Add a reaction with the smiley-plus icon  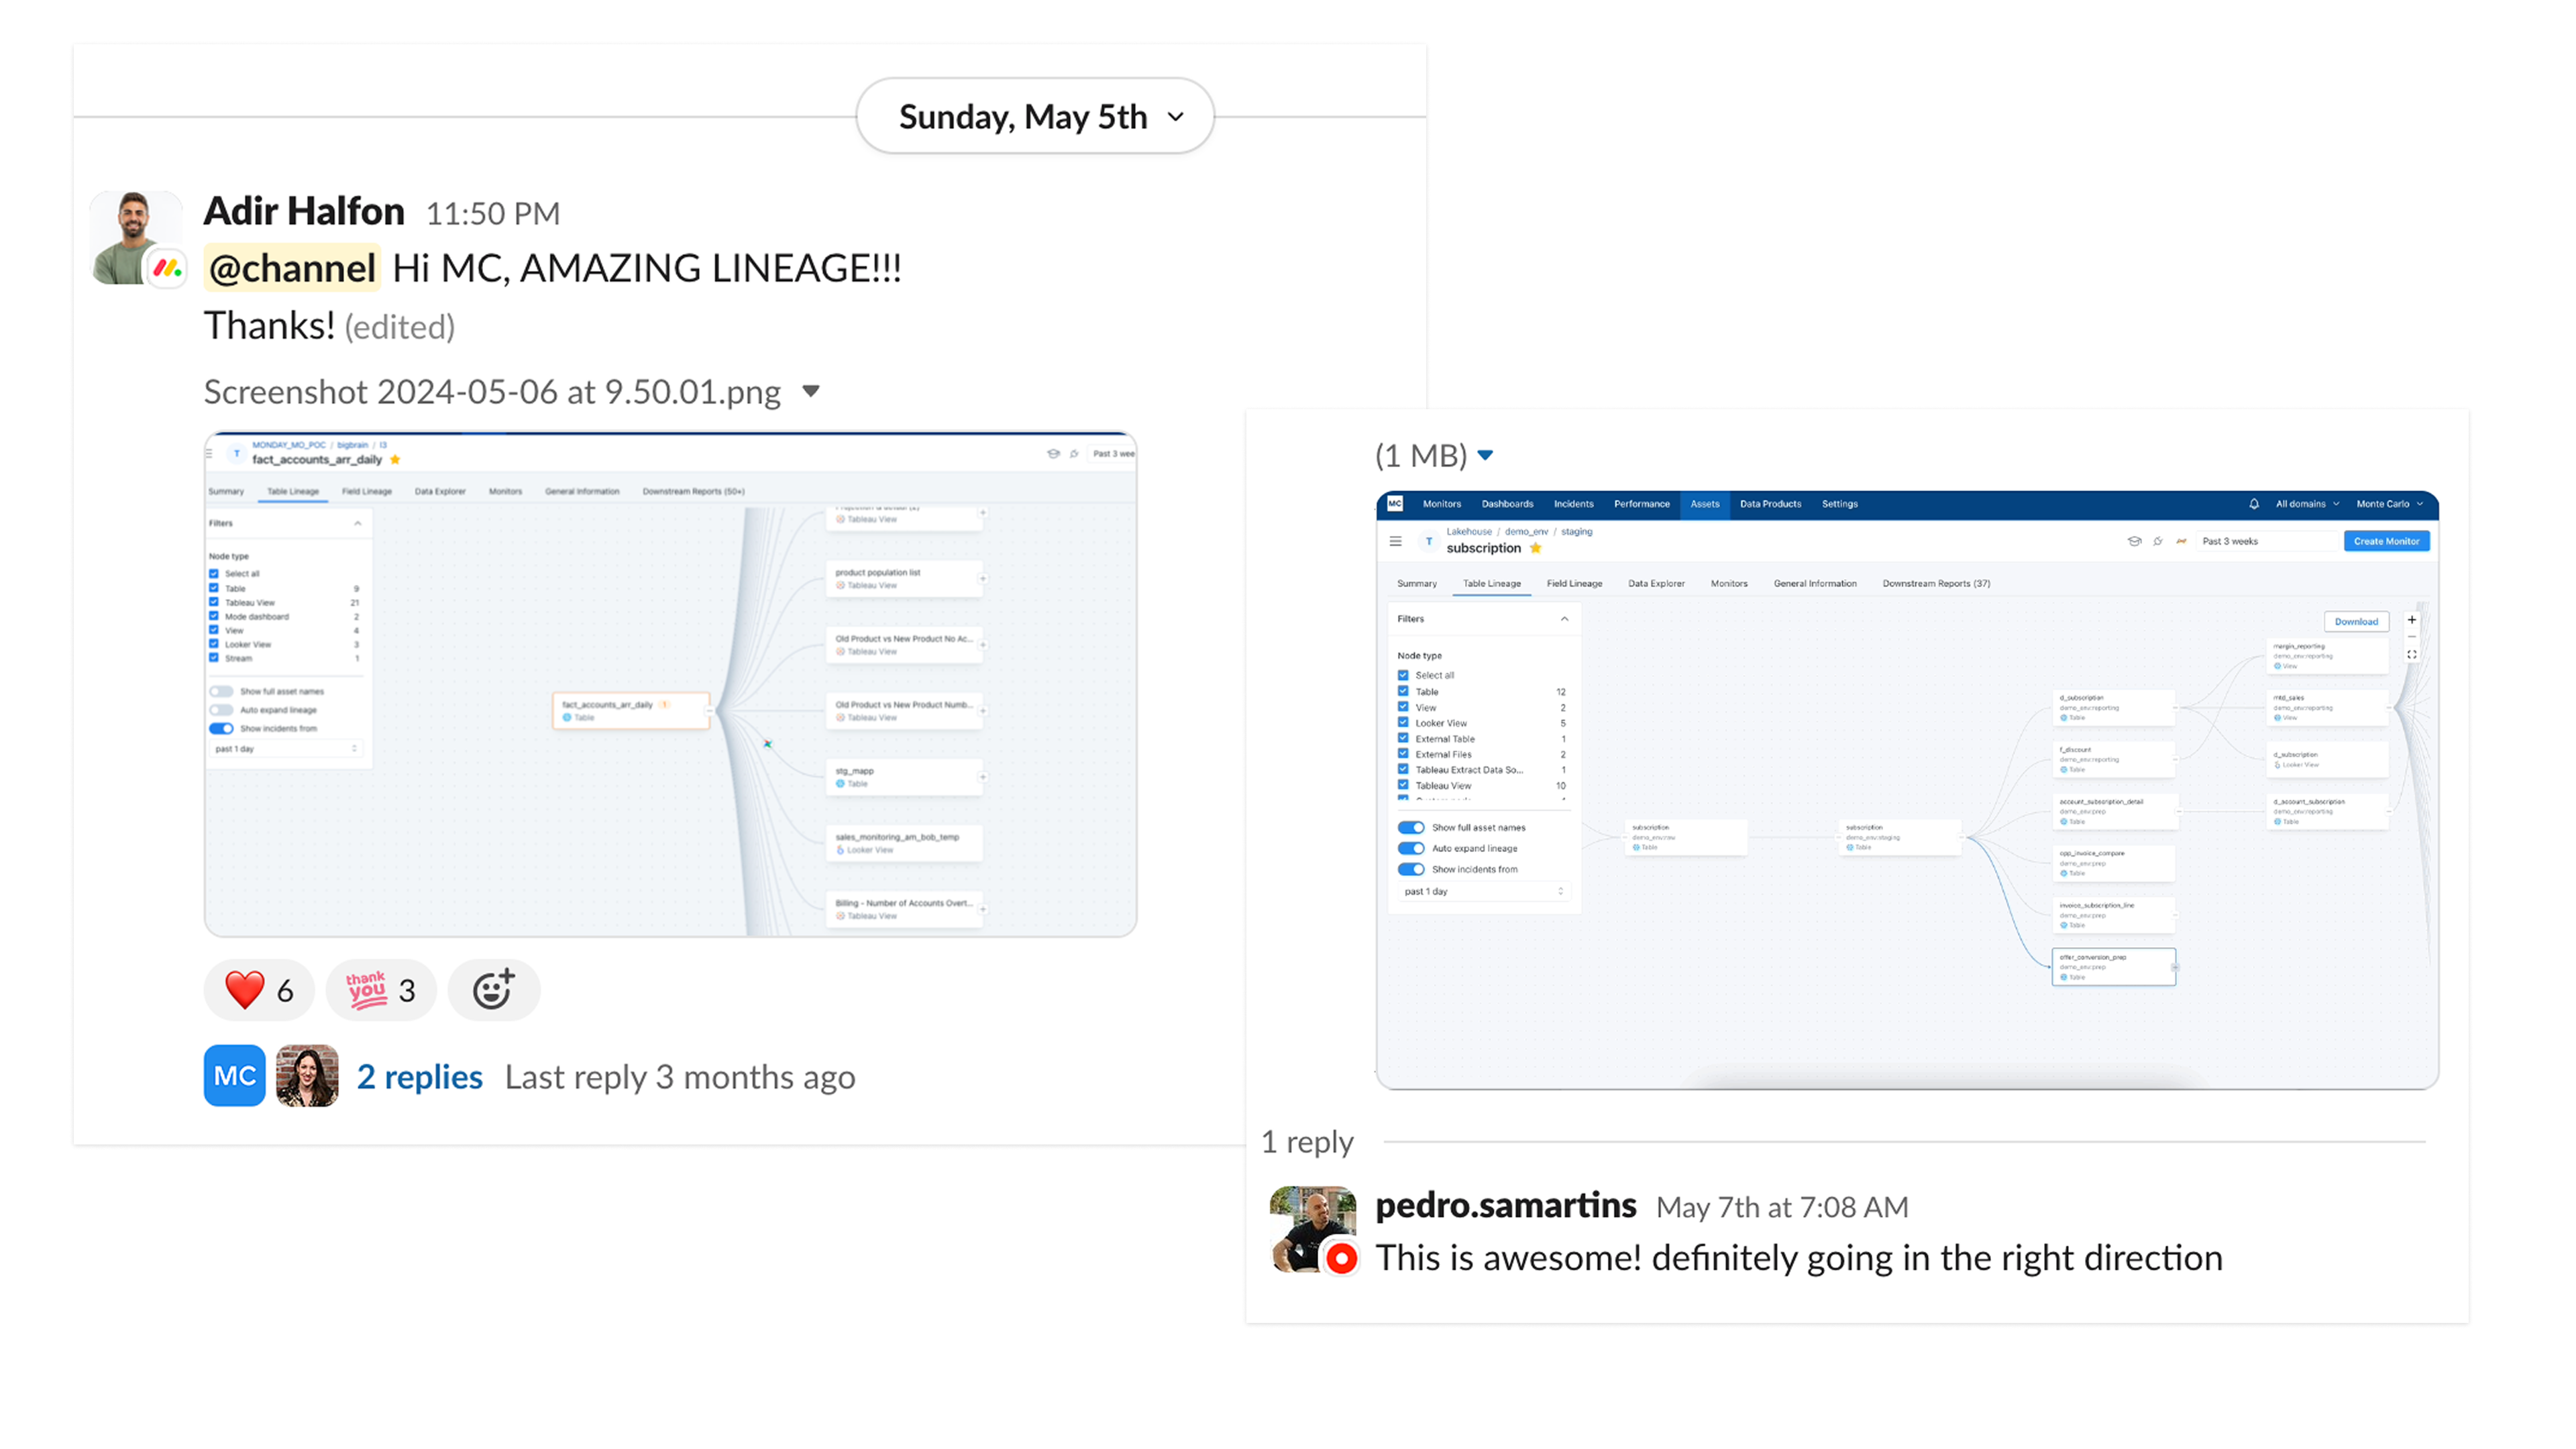click(x=493, y=990)
